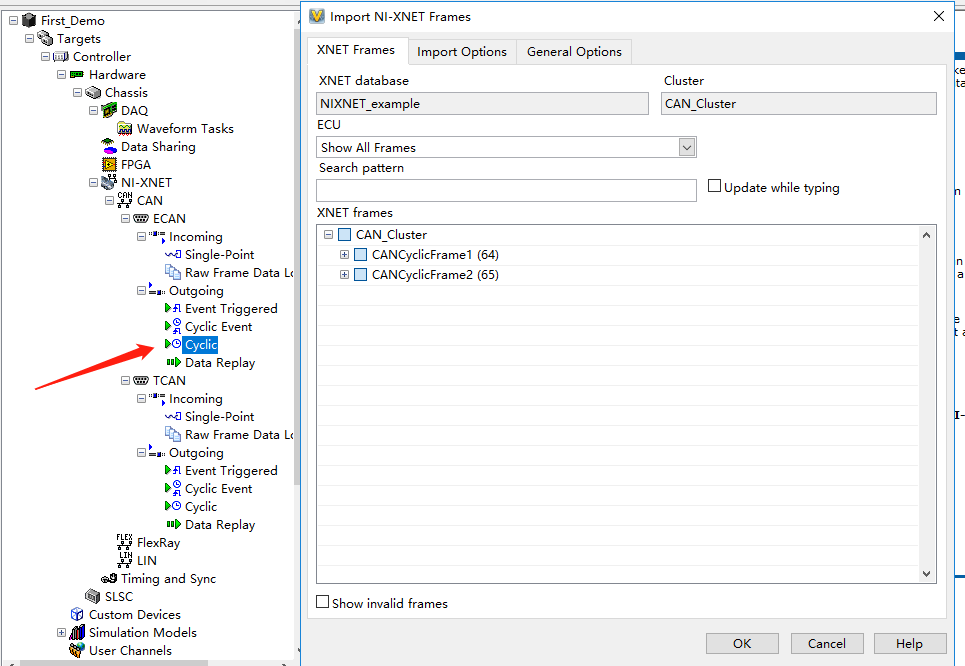Check CANCyclicFrame2 (65) checkbox
The image size is (965, 666).
point(361,275)
